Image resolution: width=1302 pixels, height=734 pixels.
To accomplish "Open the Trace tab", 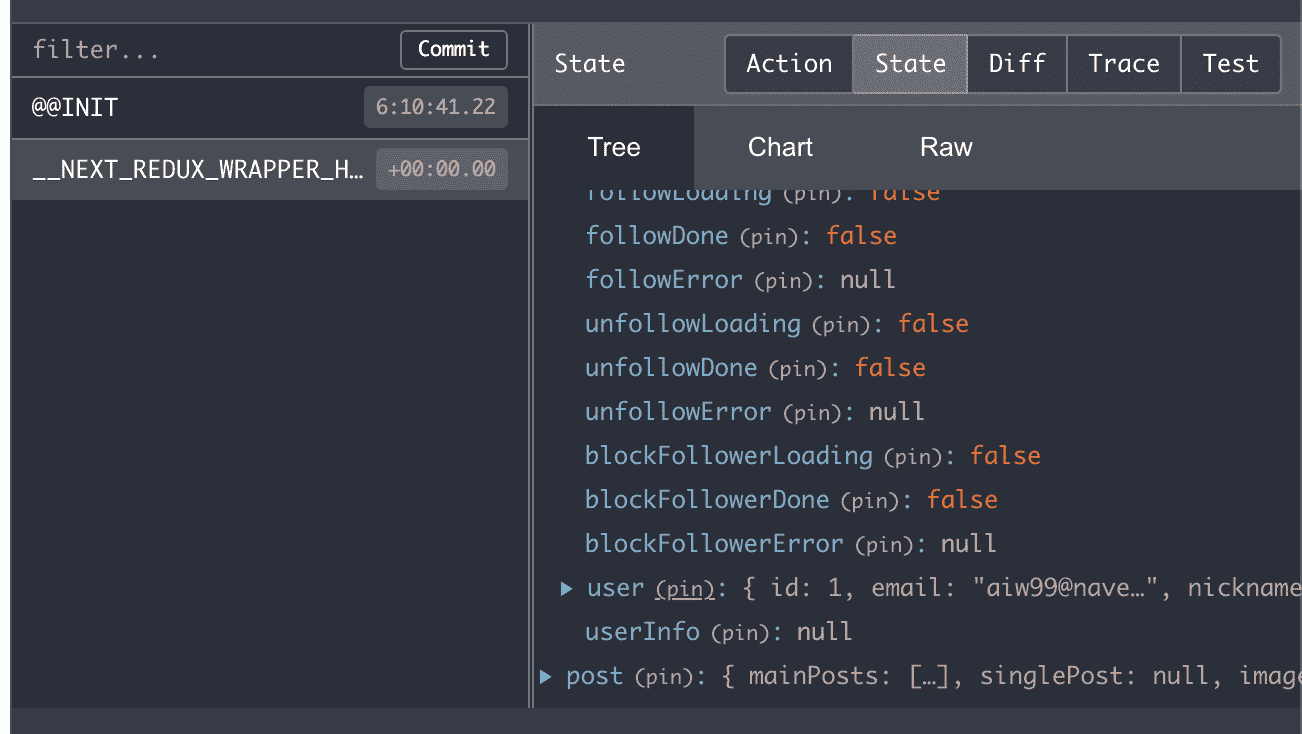I will (x=1124, y=64).
